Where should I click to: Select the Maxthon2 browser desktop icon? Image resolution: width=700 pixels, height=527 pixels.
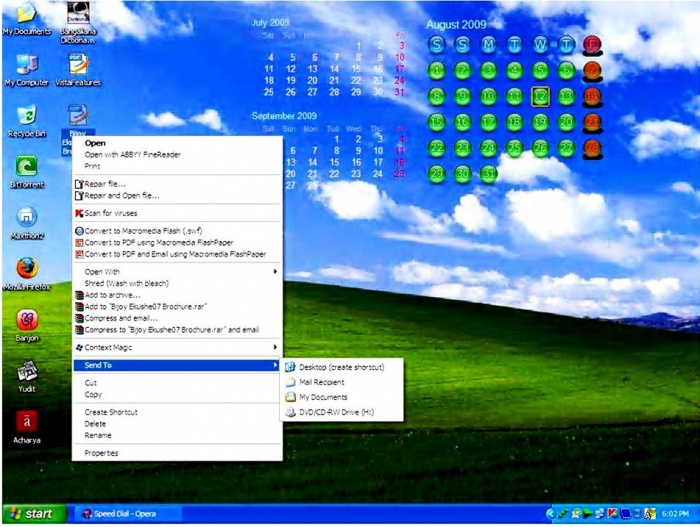[27, 223]
